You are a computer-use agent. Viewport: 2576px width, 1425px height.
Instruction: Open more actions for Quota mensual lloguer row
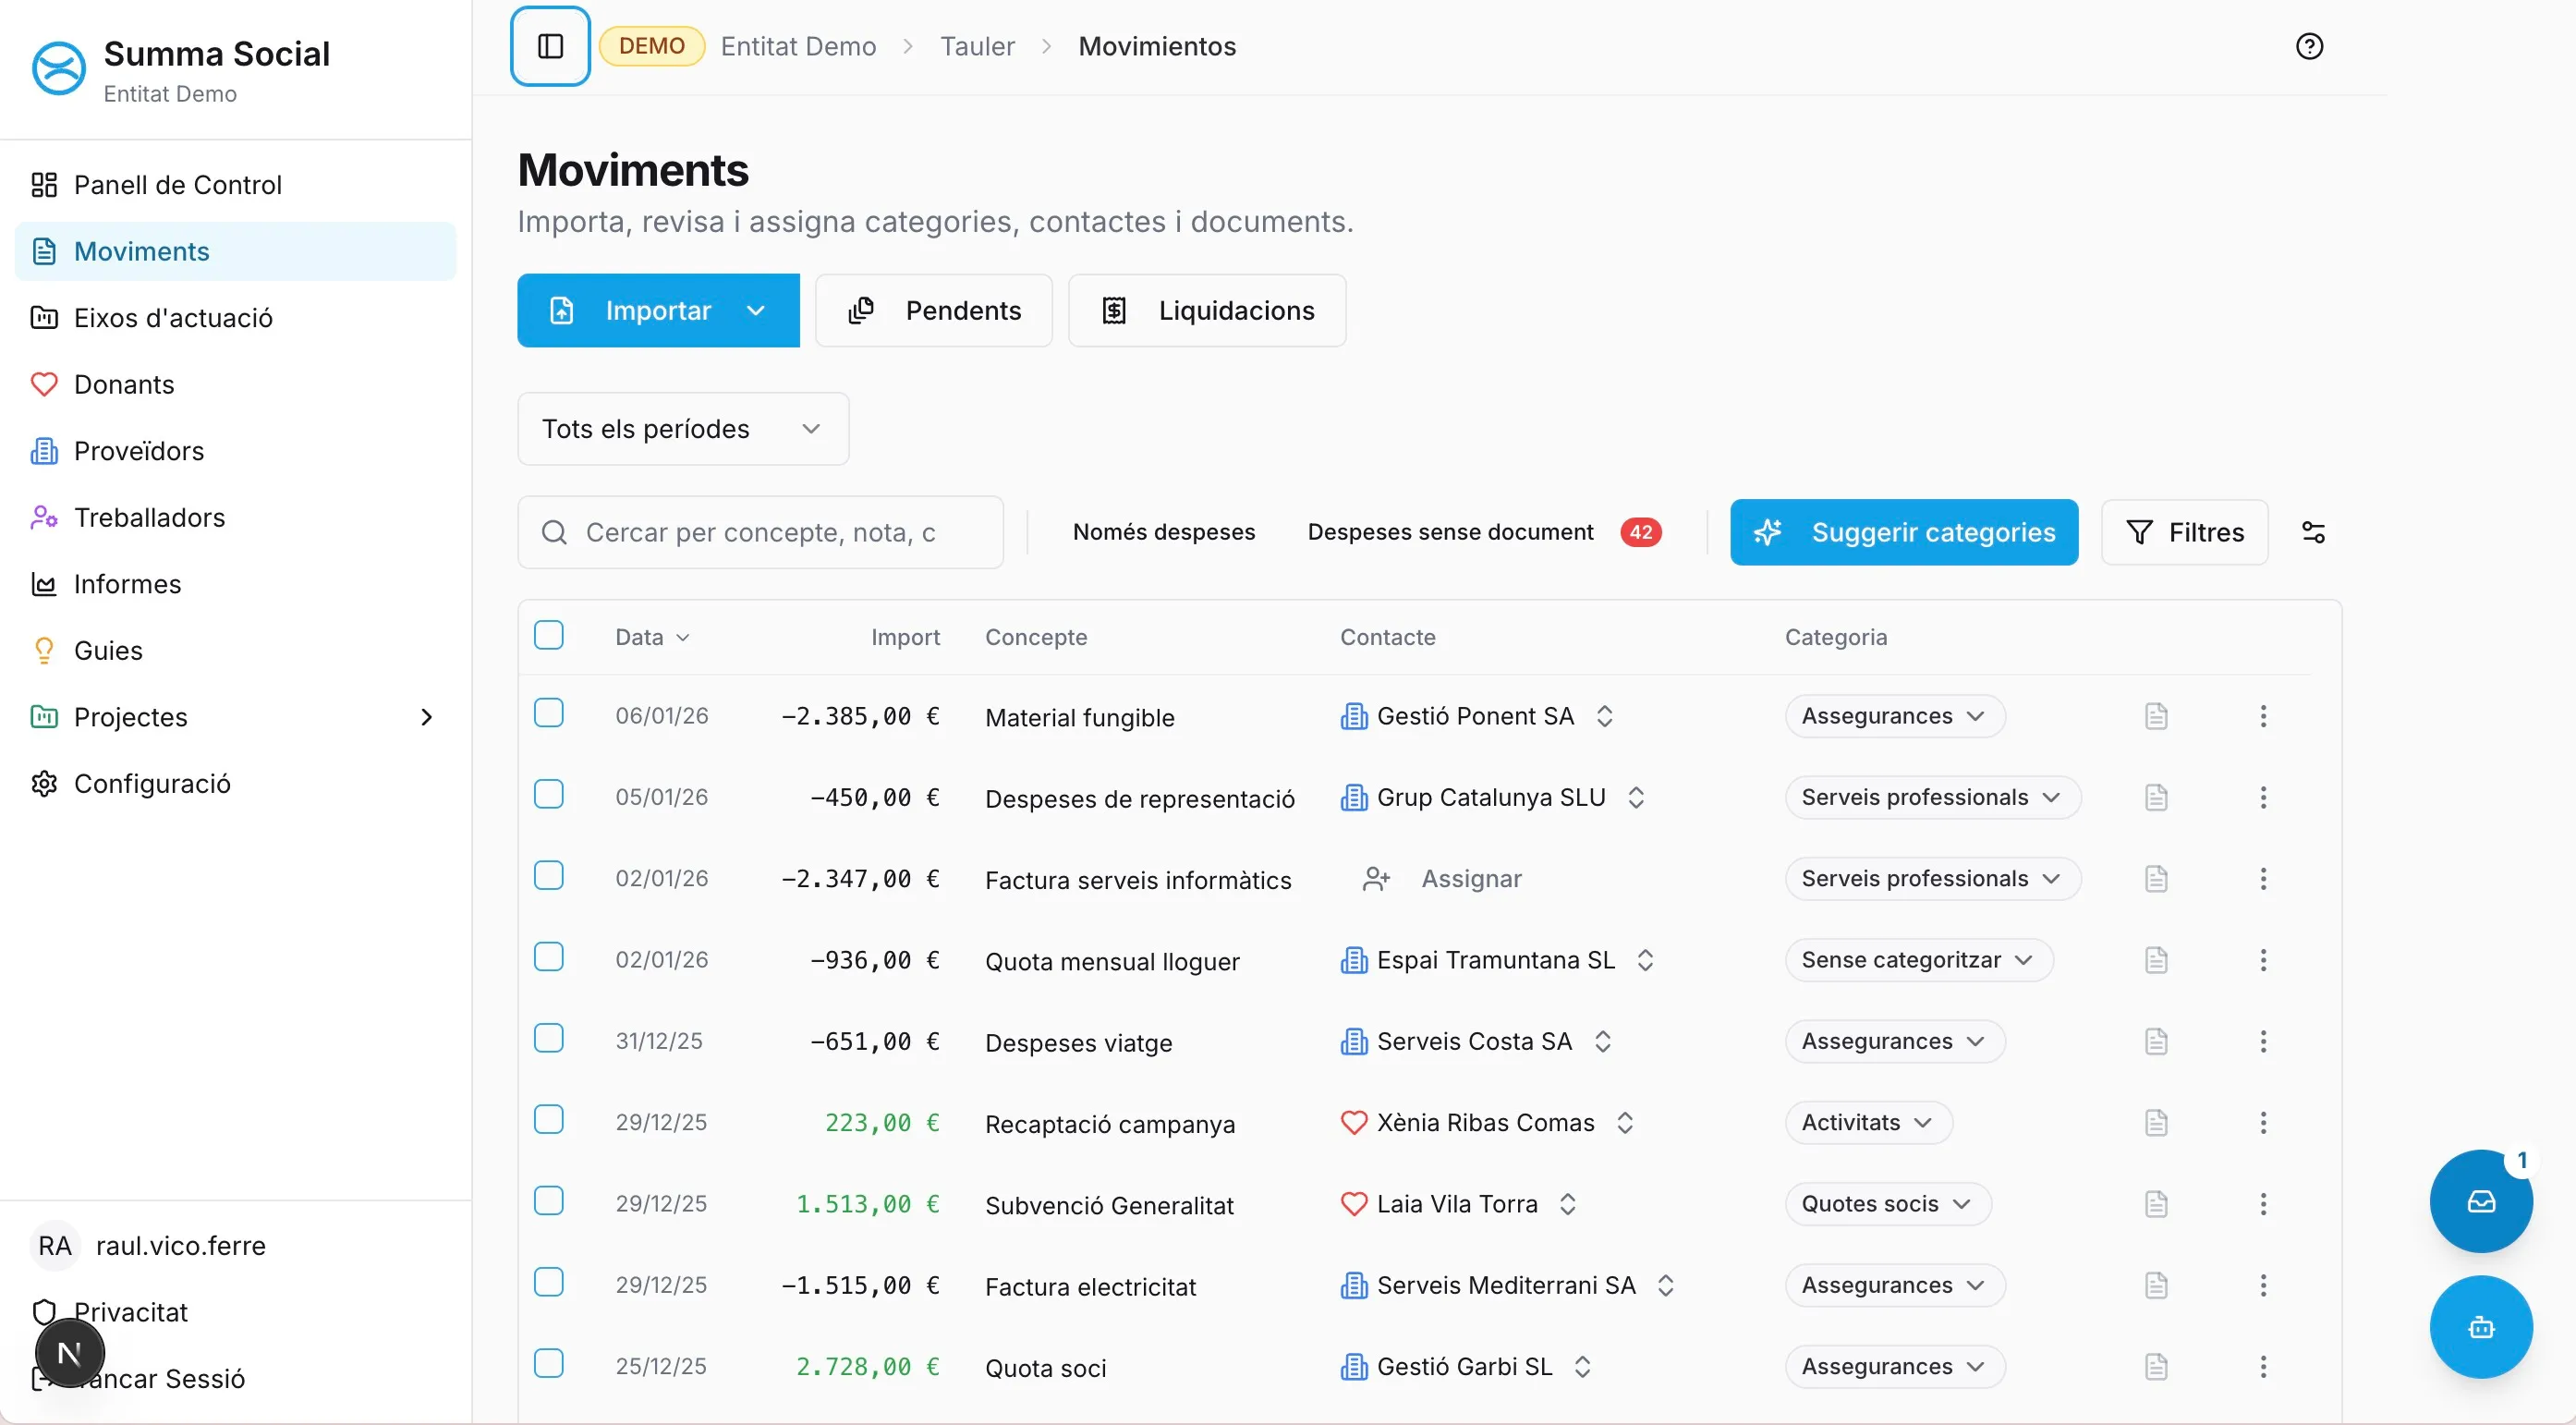tap(2263, 960)
